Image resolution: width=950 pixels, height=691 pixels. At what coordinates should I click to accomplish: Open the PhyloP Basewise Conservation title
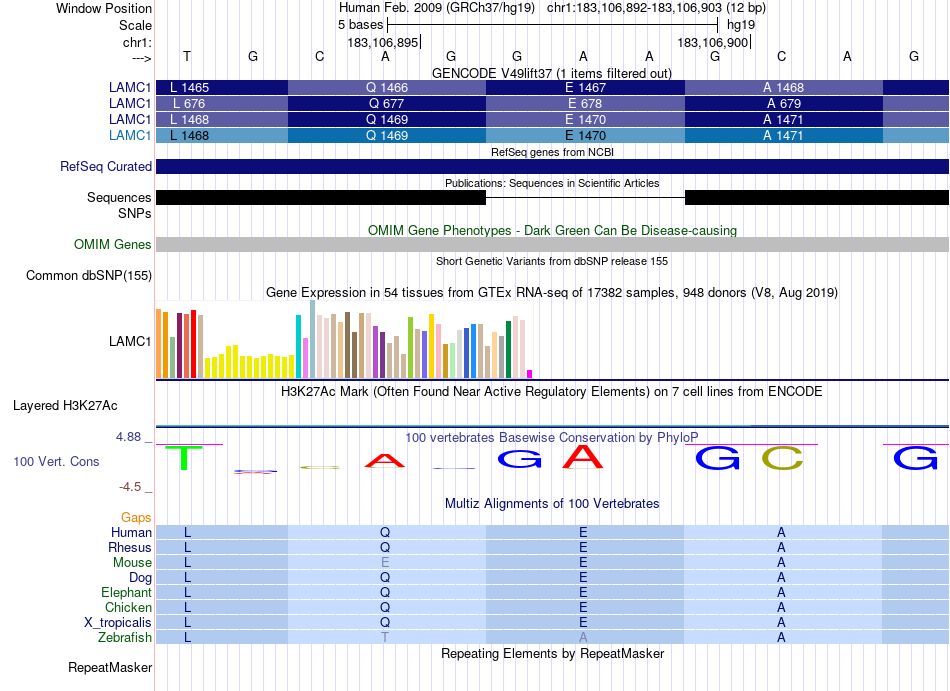click(x=552, y=437)
